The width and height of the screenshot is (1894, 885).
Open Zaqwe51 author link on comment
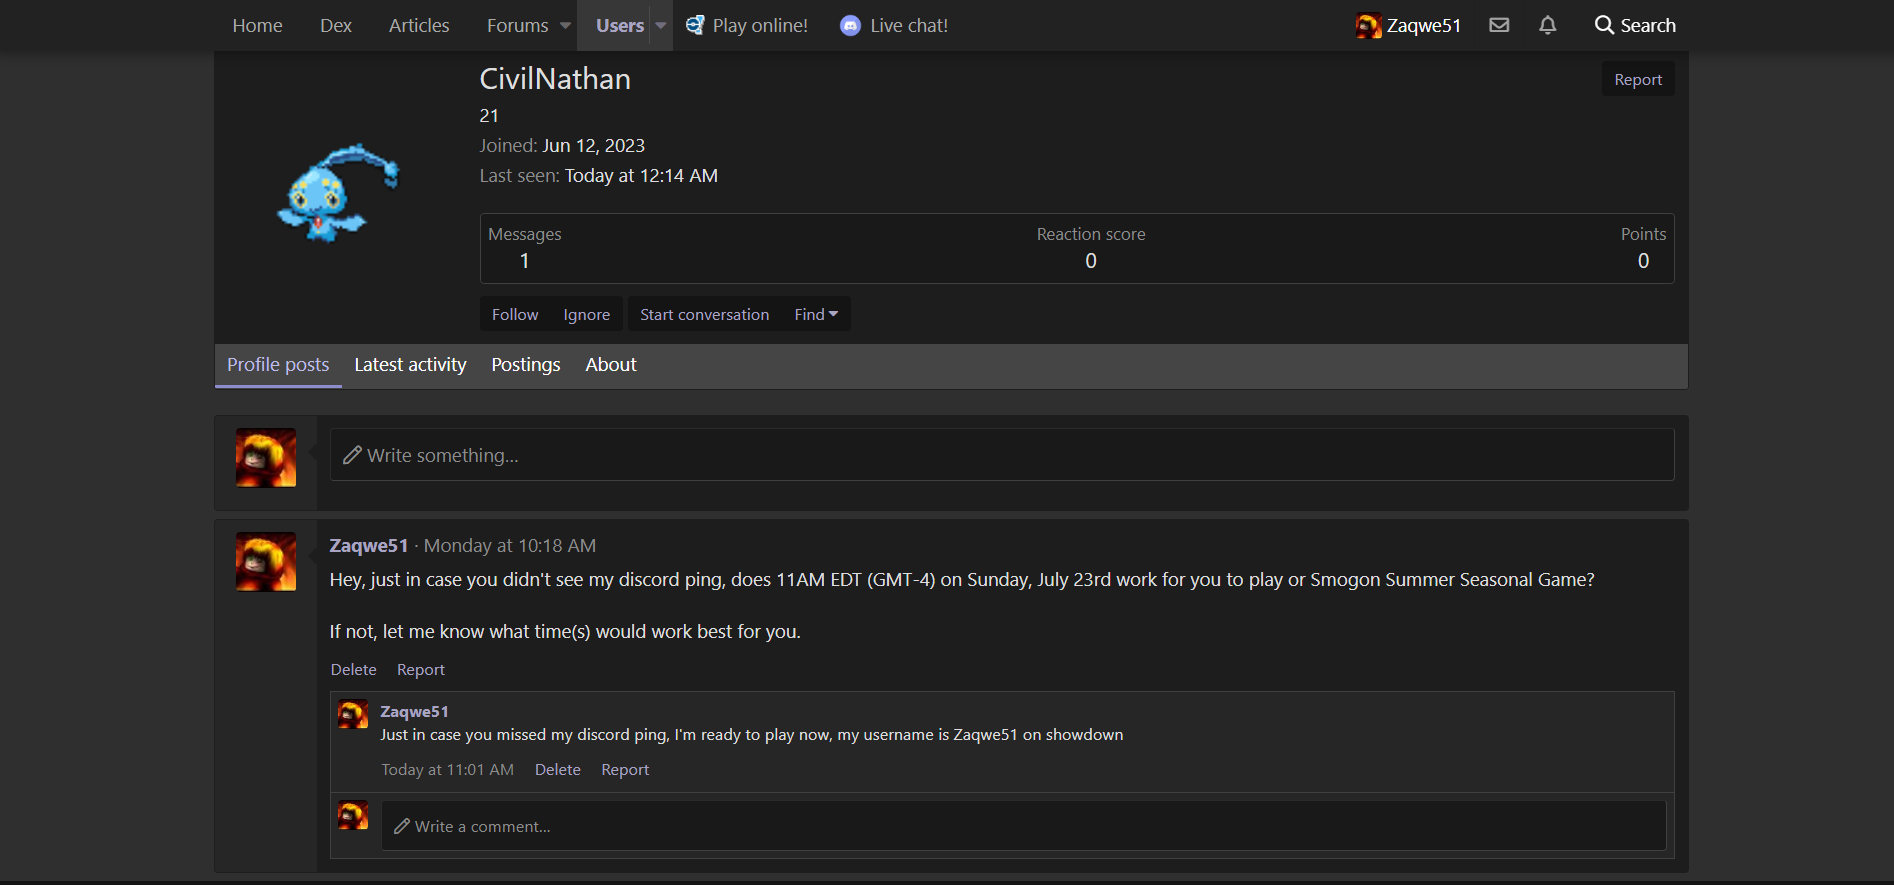pos(414,712)
